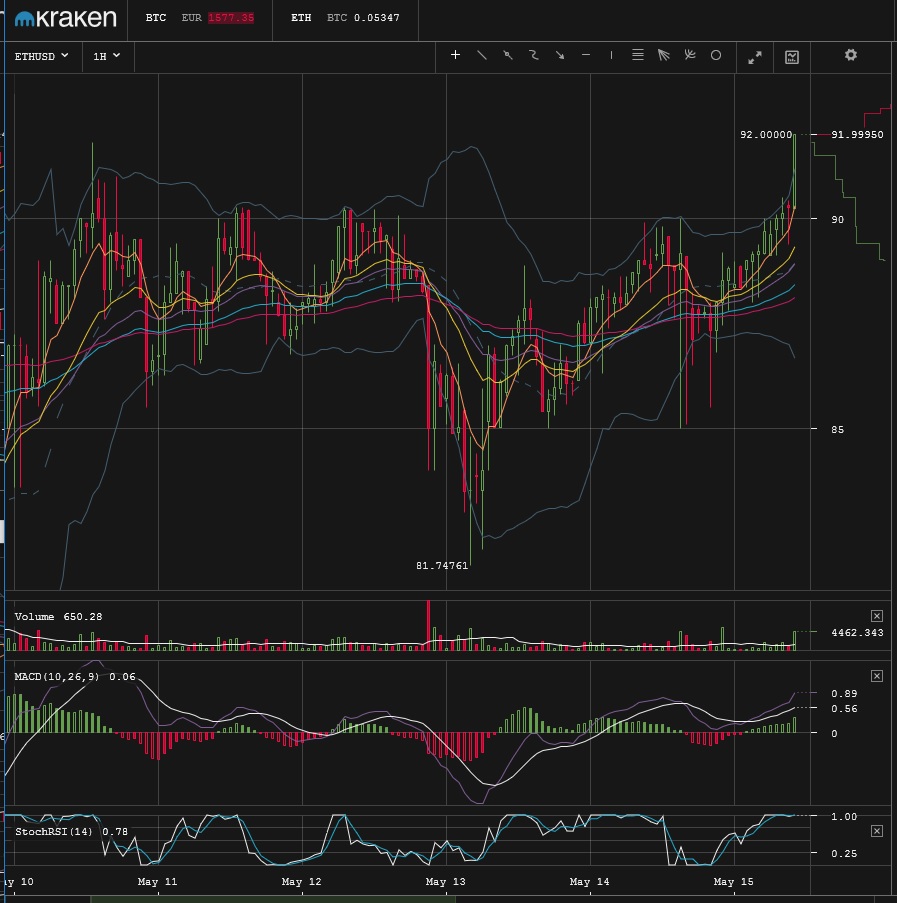The image size is (897, 903).
Task: Take a chart snapshot
Action: pos(790,57)
